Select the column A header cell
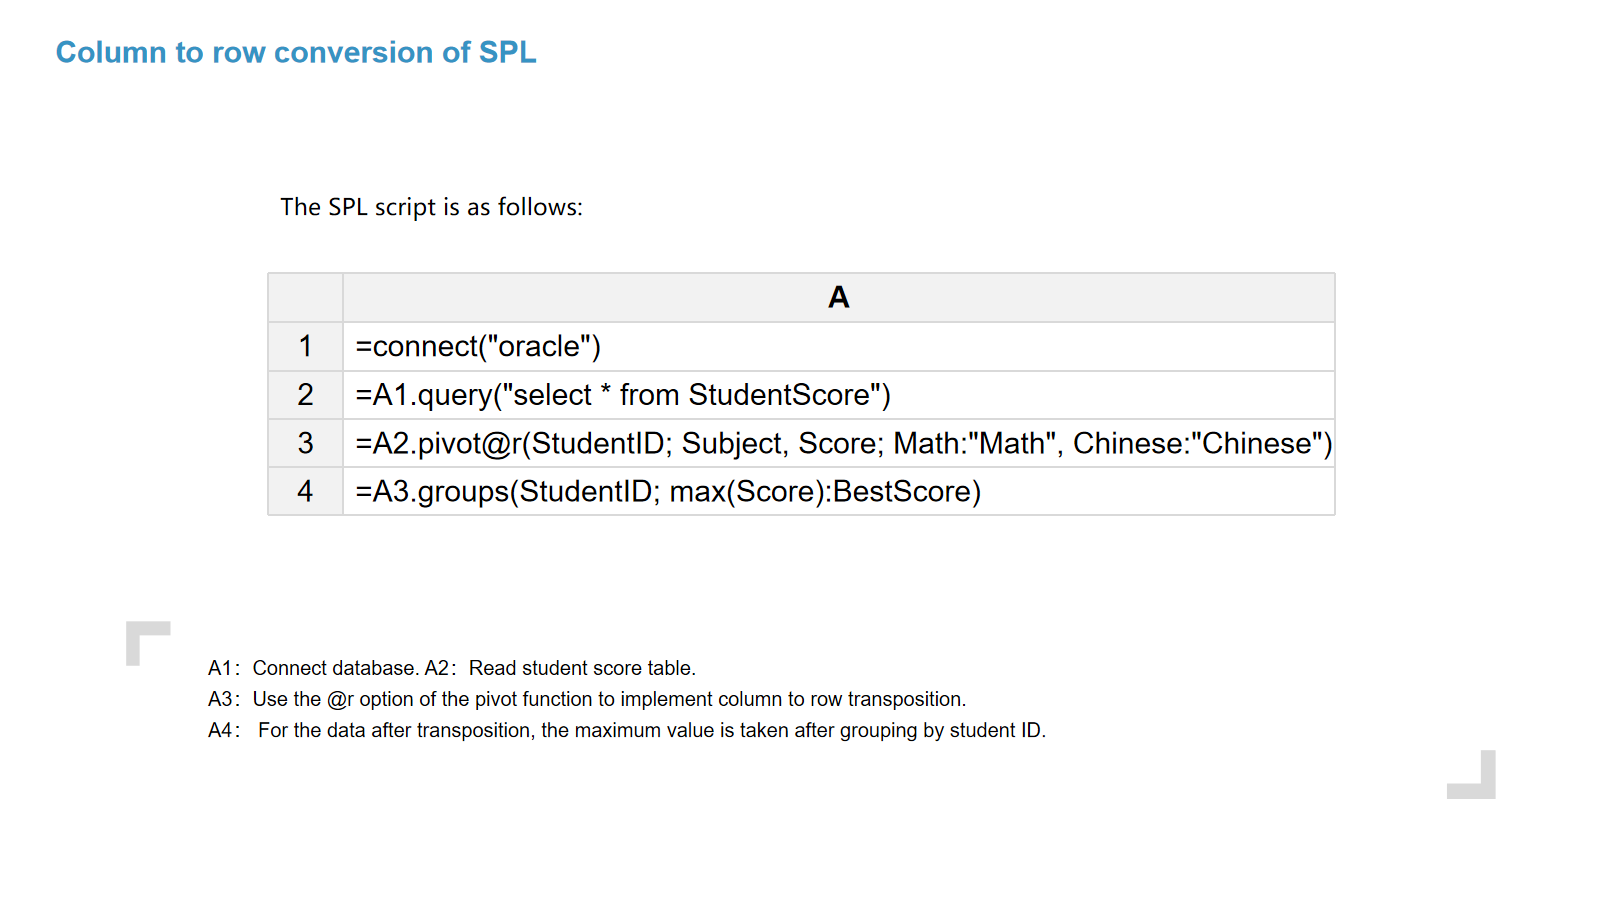The image size is (1600, 900). [838, 297]
